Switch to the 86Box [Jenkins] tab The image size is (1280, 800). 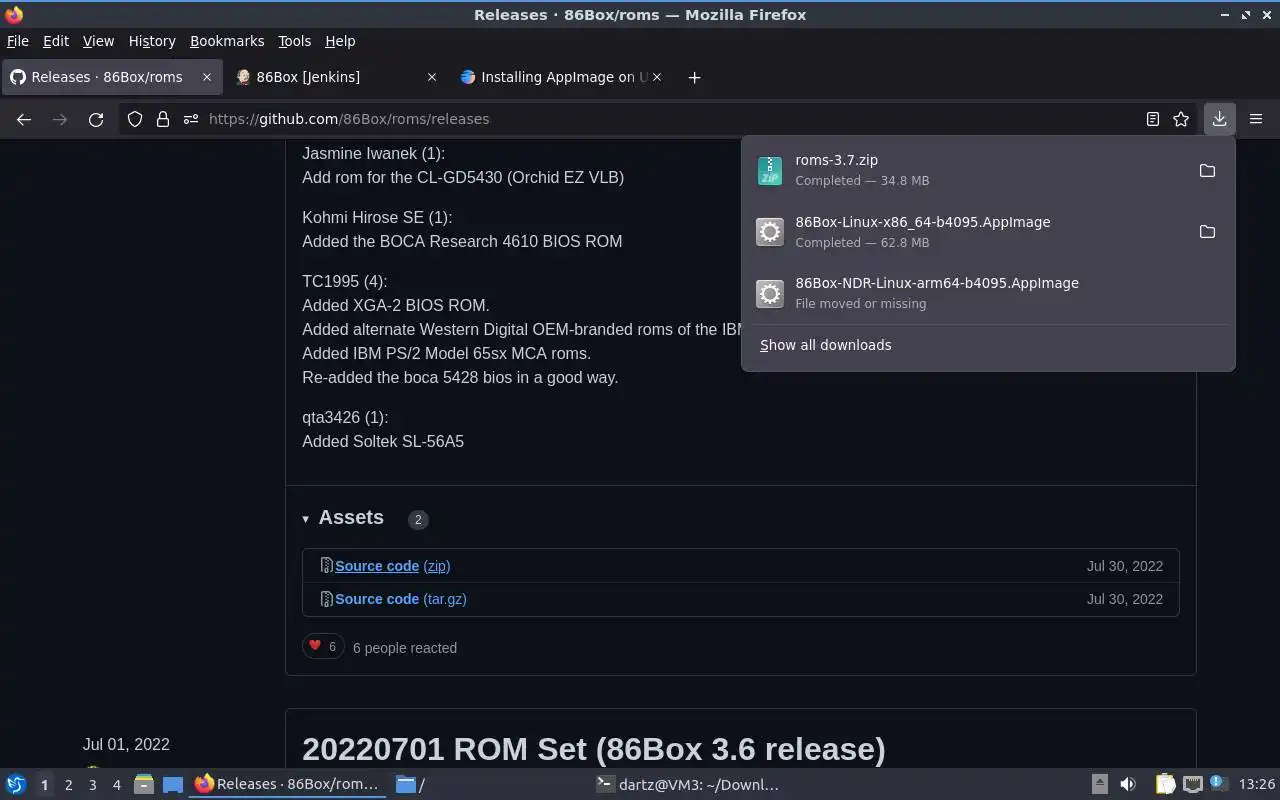pos(337,77)
